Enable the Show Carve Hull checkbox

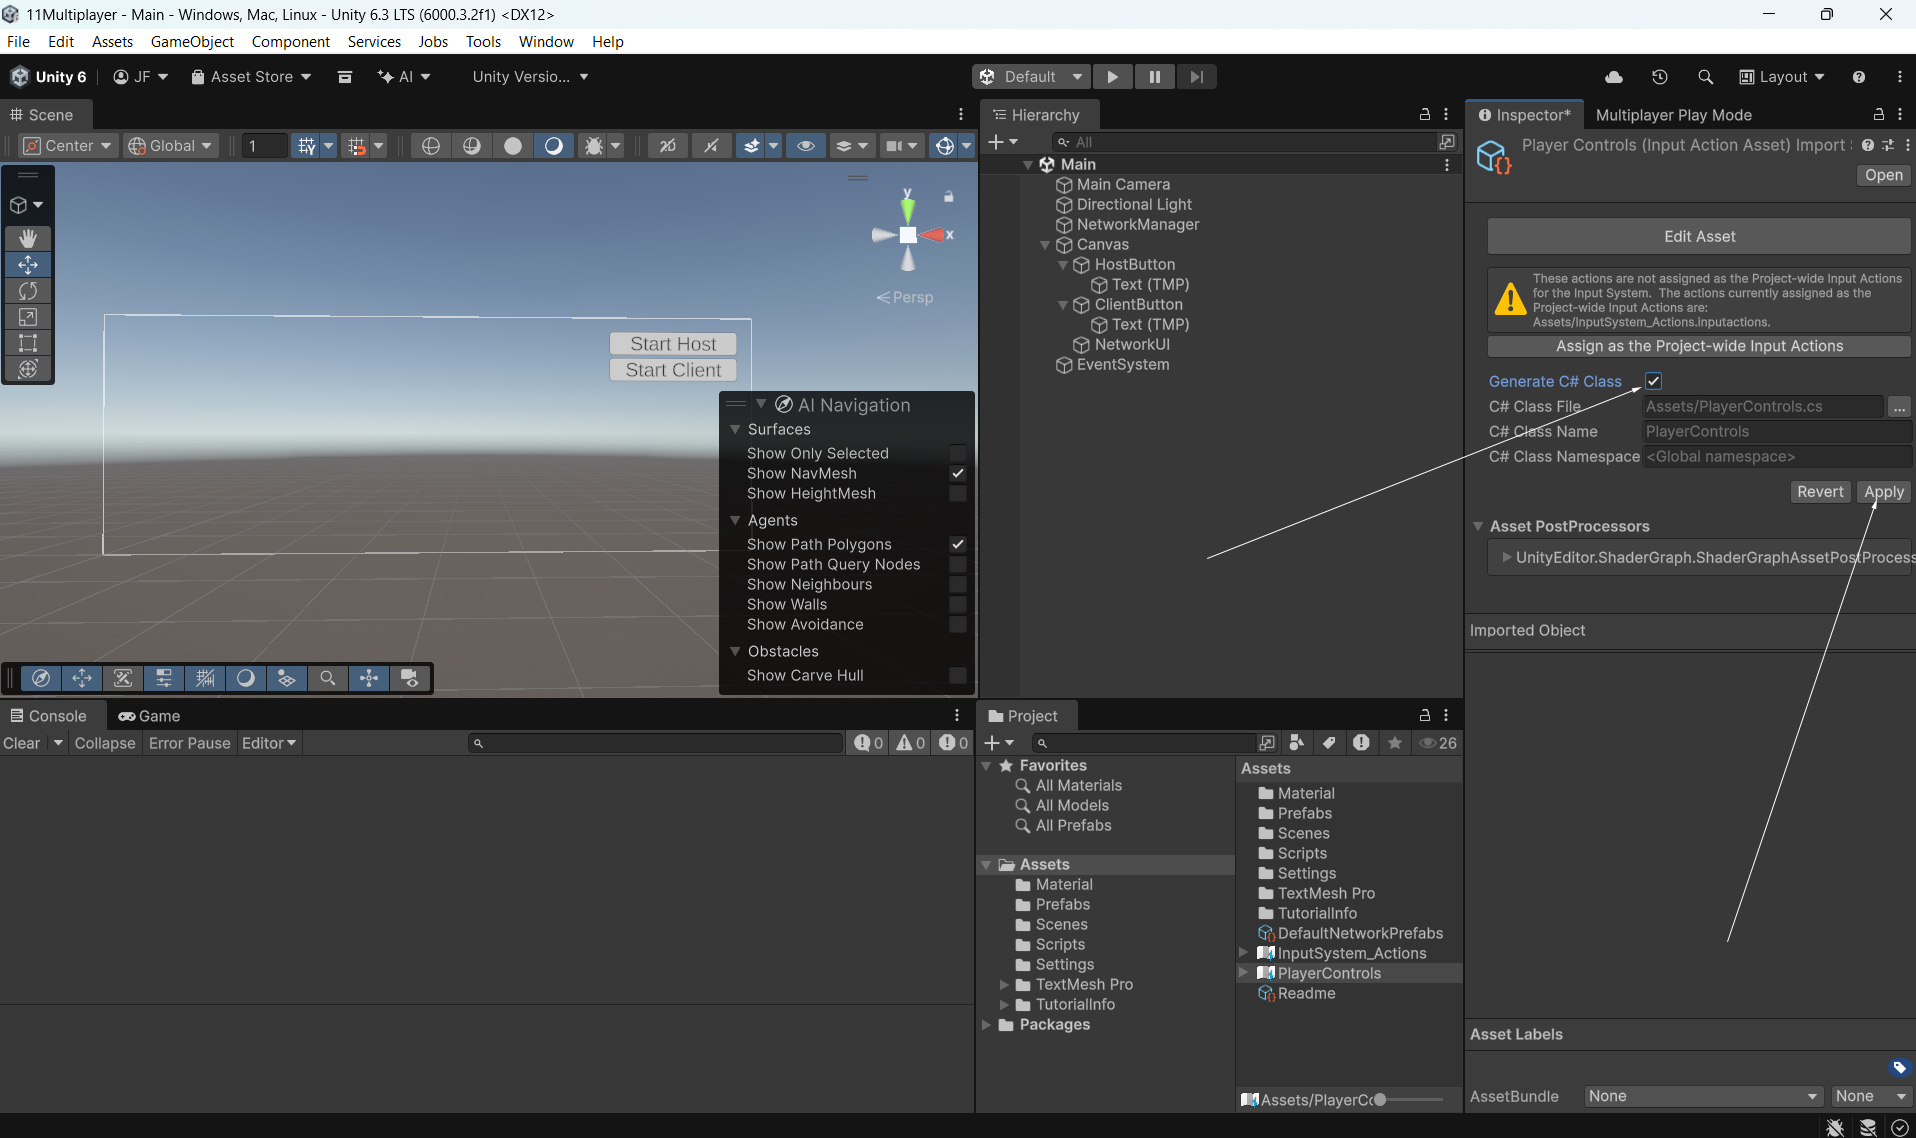coord(957,676)
